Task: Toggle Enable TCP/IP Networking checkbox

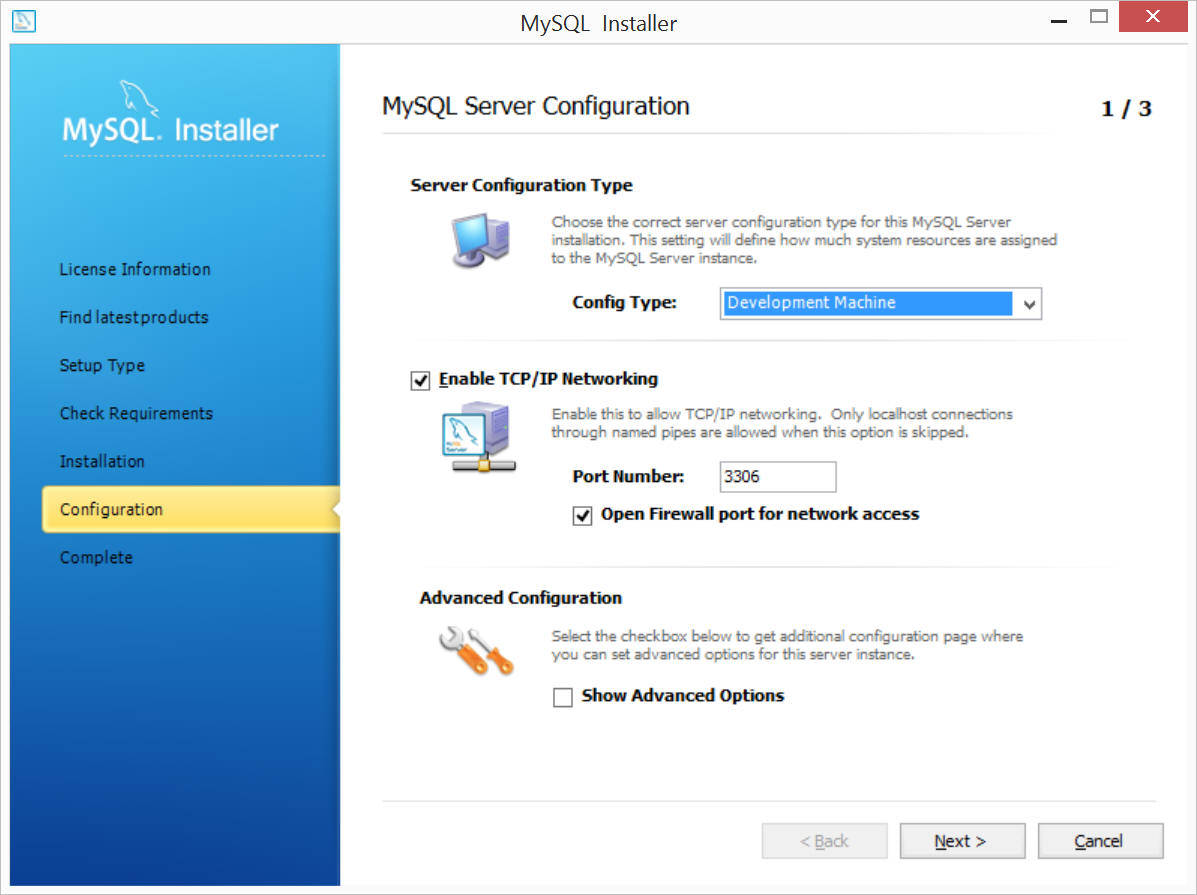Action: coord(420,380)
